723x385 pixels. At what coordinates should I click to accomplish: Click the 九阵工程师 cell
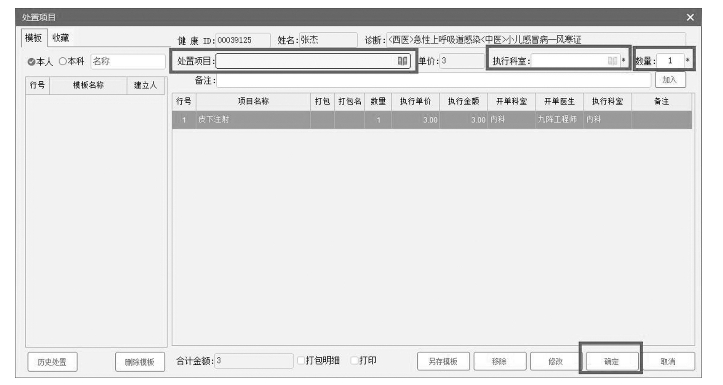(x=559, y=120)
